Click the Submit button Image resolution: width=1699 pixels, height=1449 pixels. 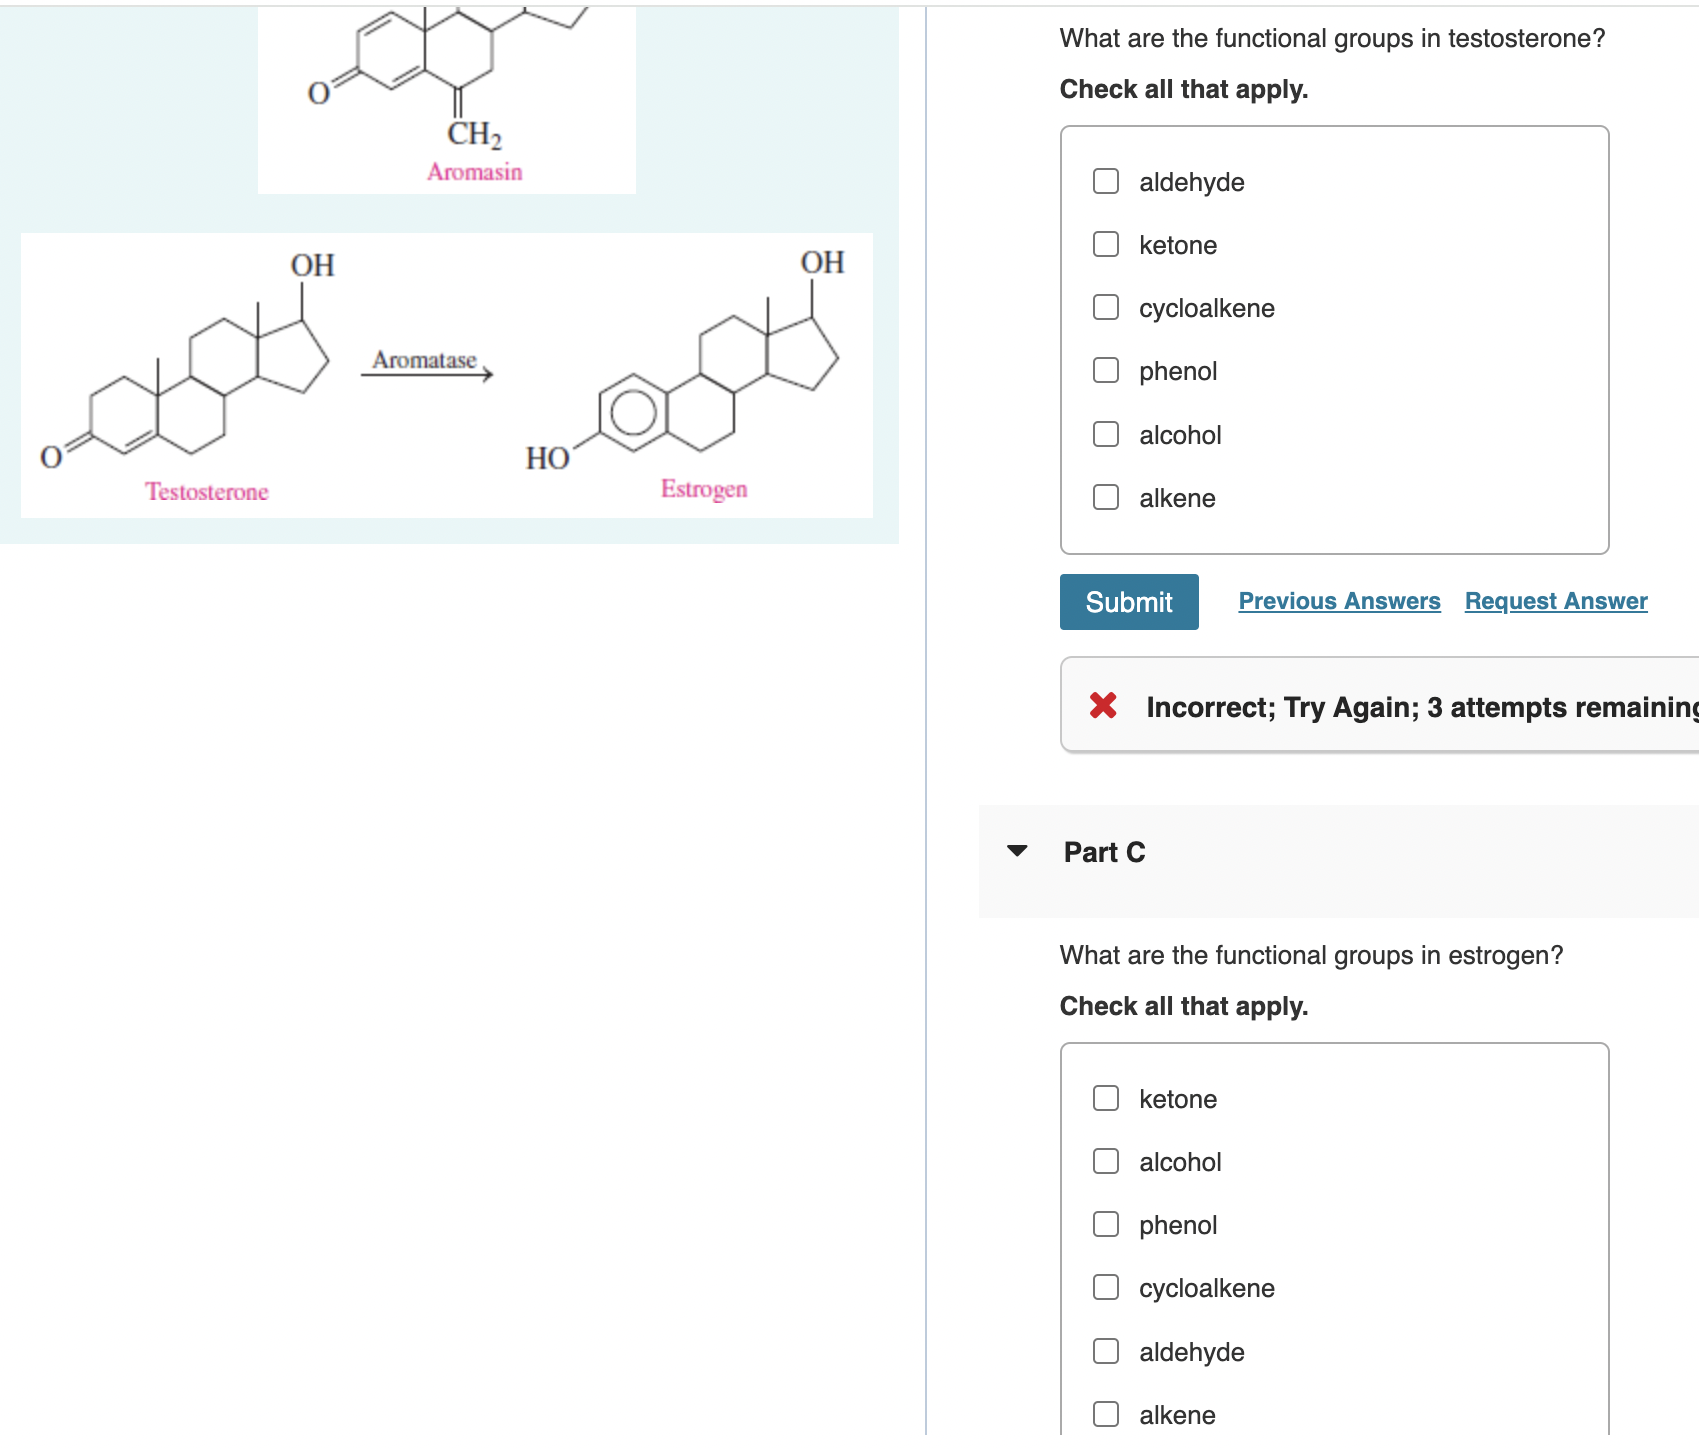1128,601
